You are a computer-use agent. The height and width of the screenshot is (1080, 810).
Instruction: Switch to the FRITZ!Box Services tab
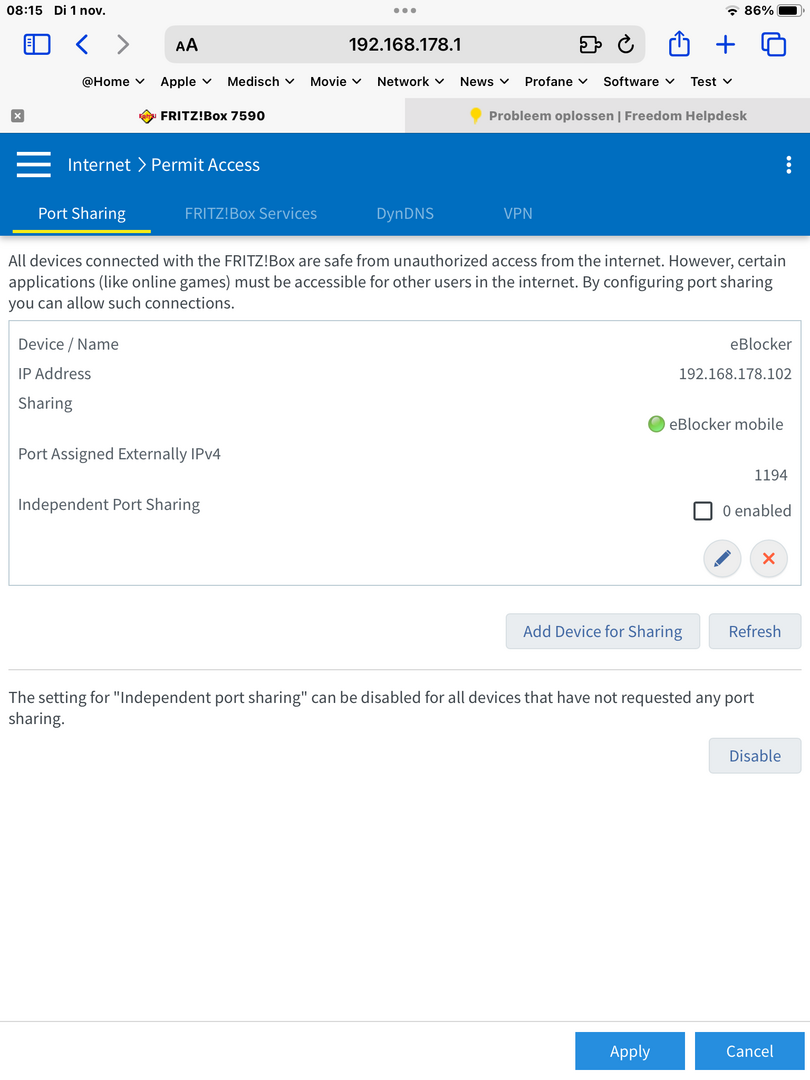coord(251,214)
